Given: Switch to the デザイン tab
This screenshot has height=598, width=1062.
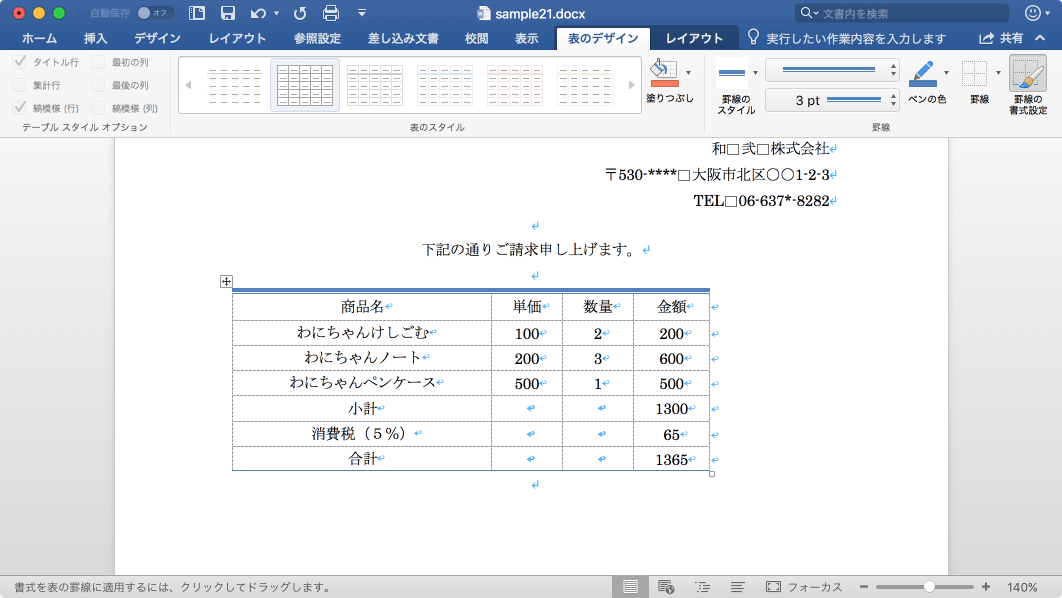Looking at the screenshot, I should (157, 39).
